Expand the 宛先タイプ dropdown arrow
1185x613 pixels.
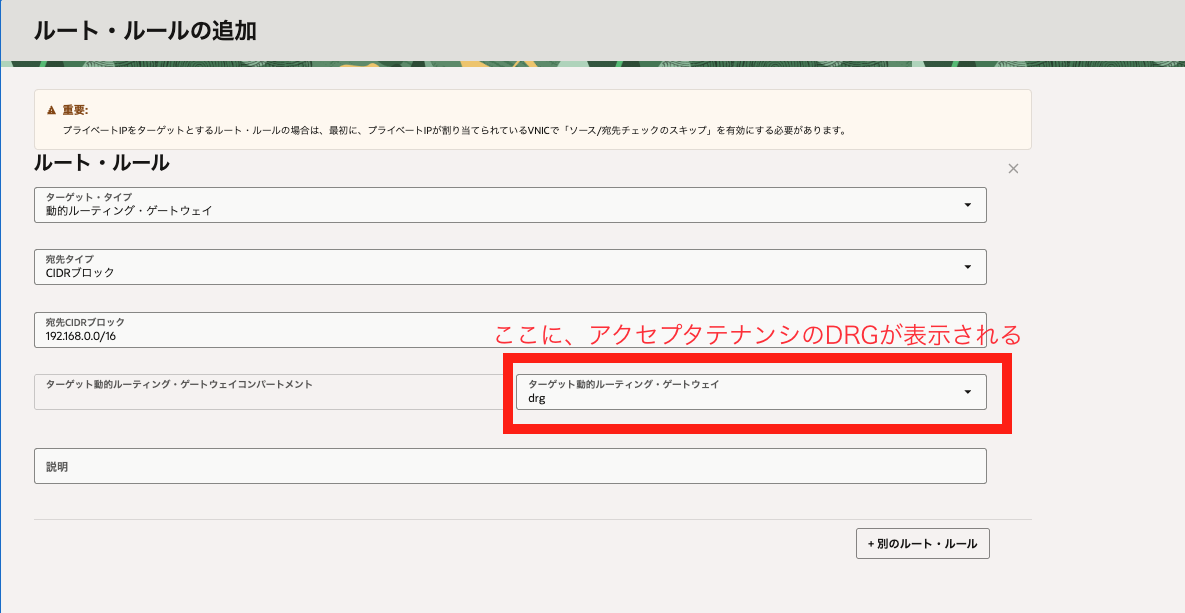[x=967, y=267]
